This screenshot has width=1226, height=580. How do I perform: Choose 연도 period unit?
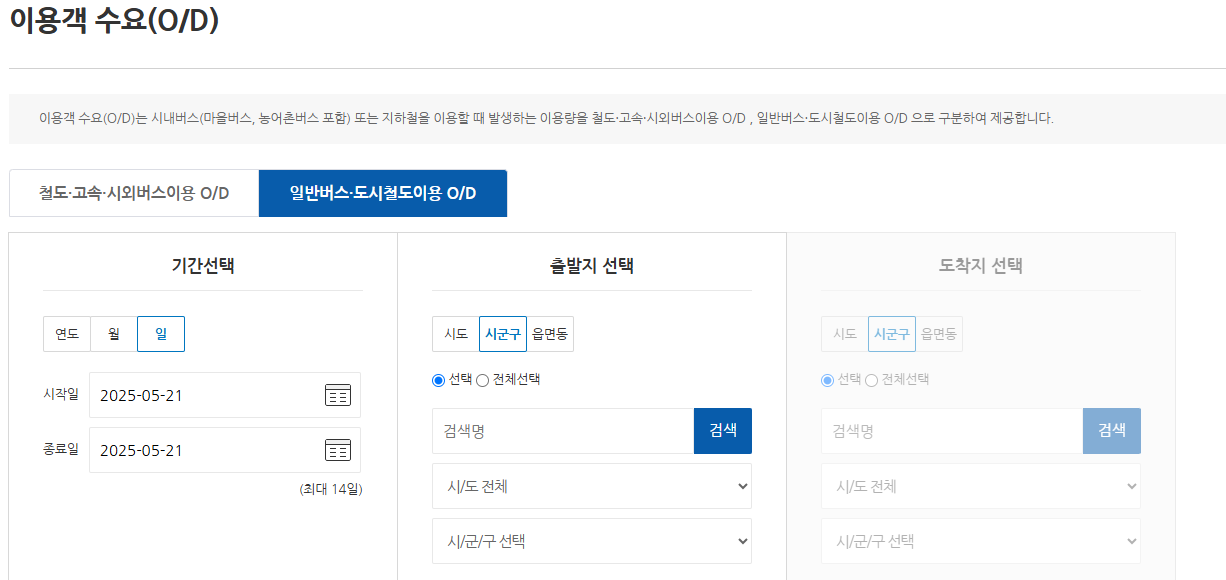(x=67, y=334)
